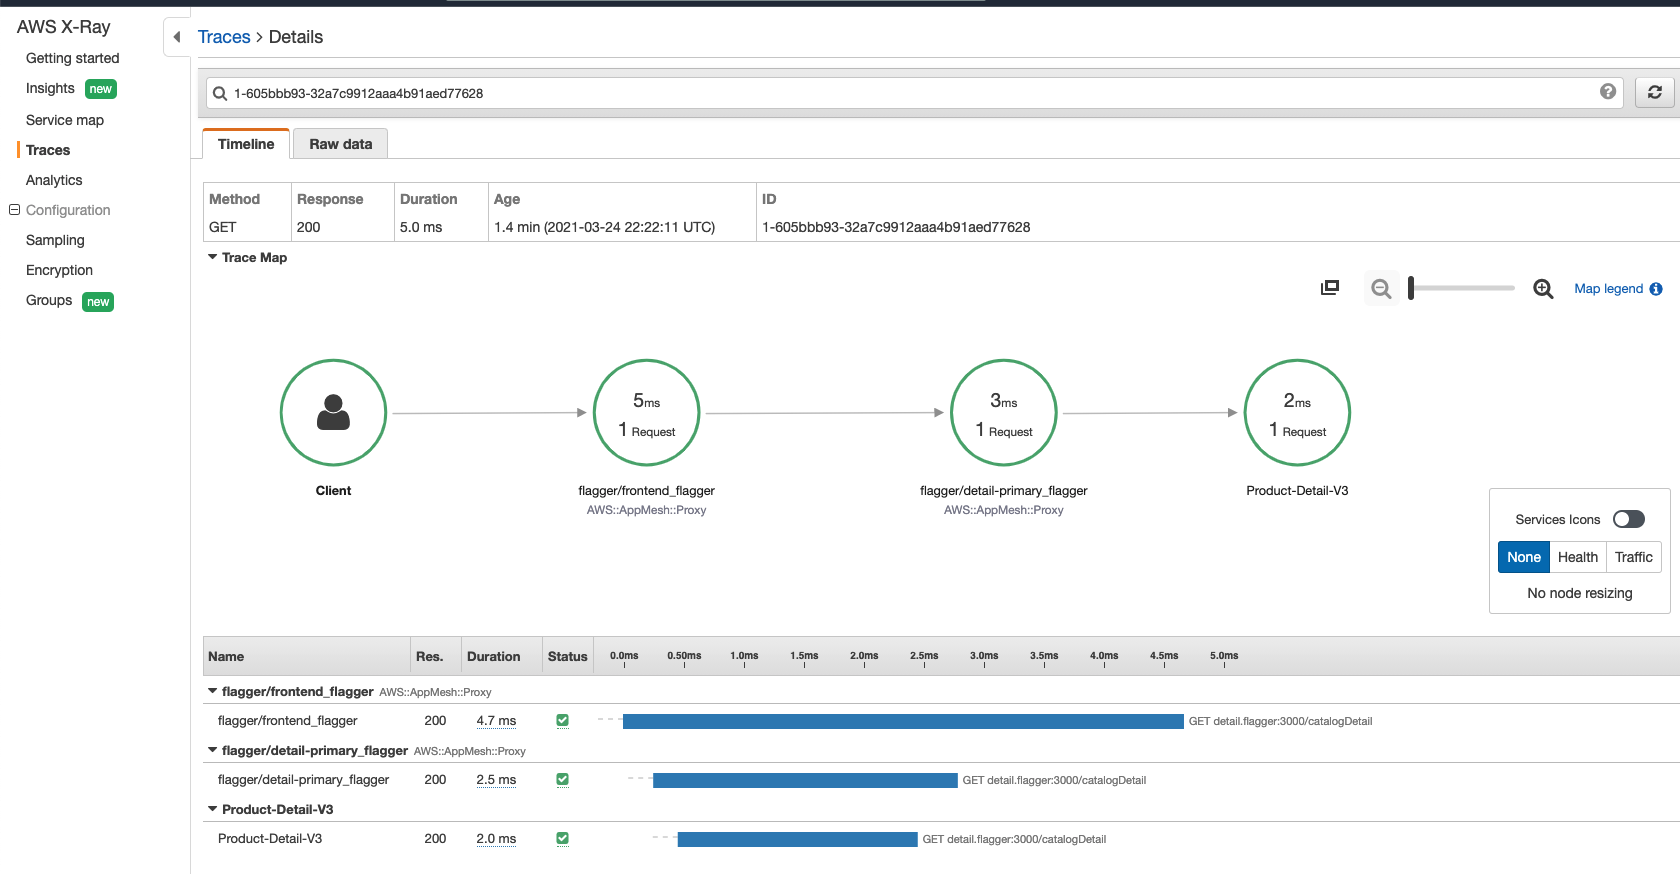Open Service map in sidebar

(x=65, y=120)
